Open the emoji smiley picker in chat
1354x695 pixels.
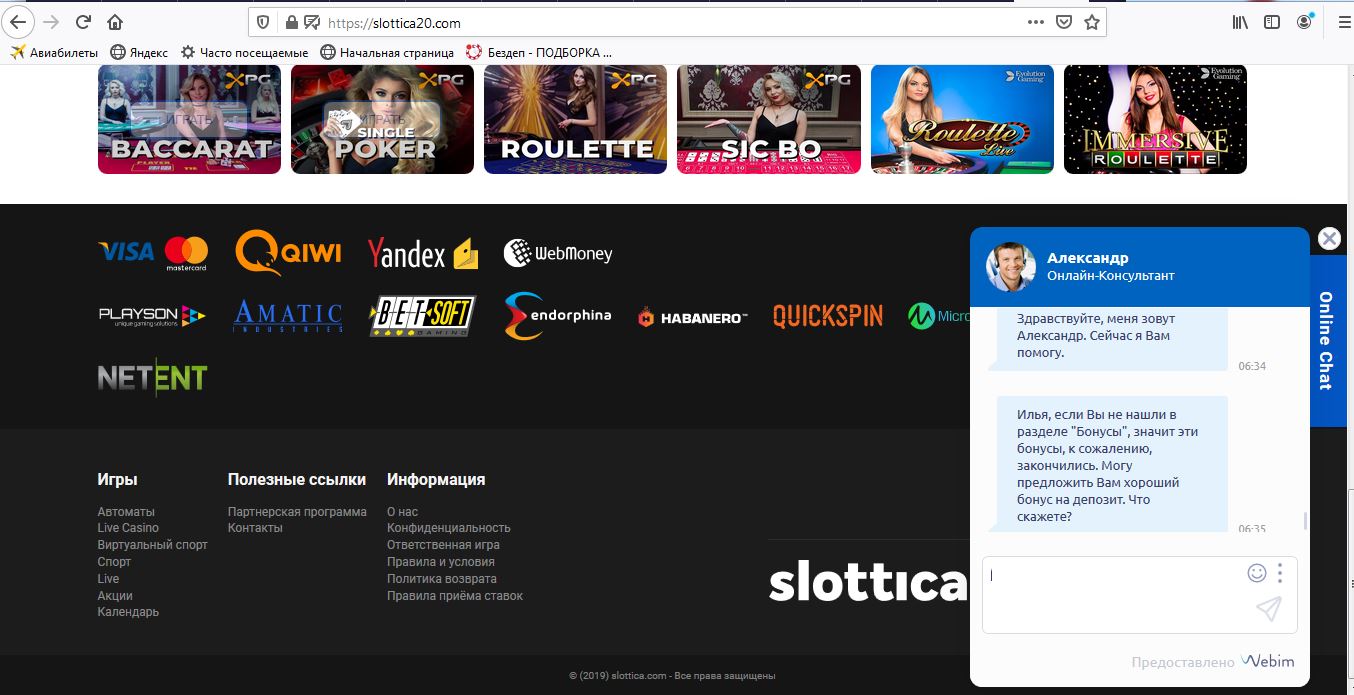tap(1257, 573)
